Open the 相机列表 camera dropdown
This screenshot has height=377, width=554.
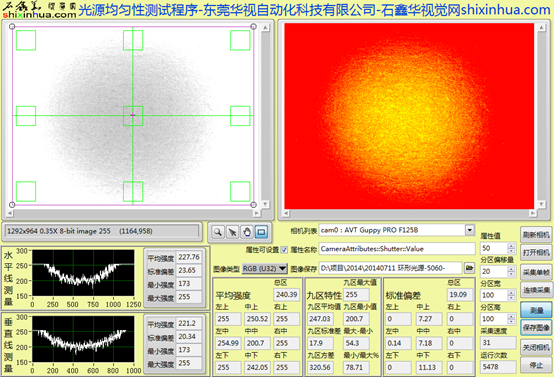[470, 230]
